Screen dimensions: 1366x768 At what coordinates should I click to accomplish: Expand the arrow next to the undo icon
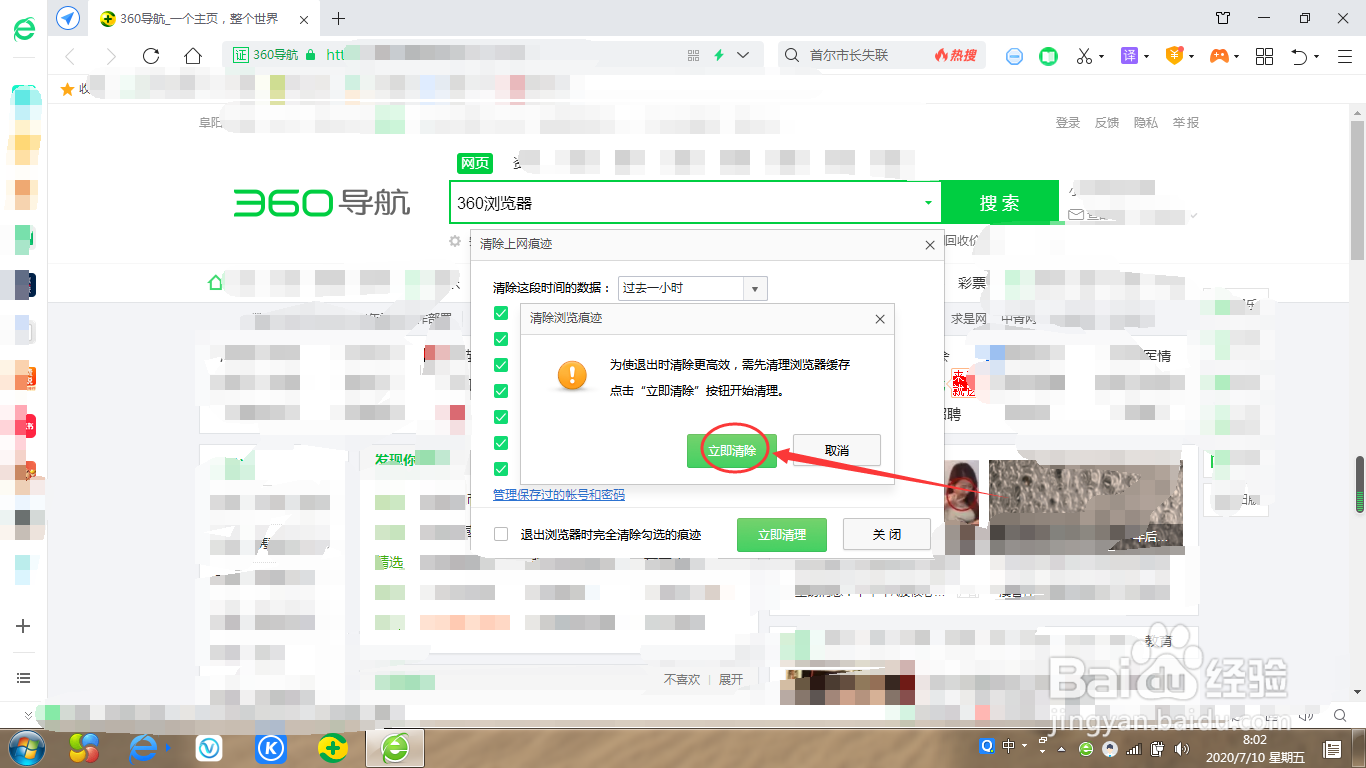click(1317, 57)
